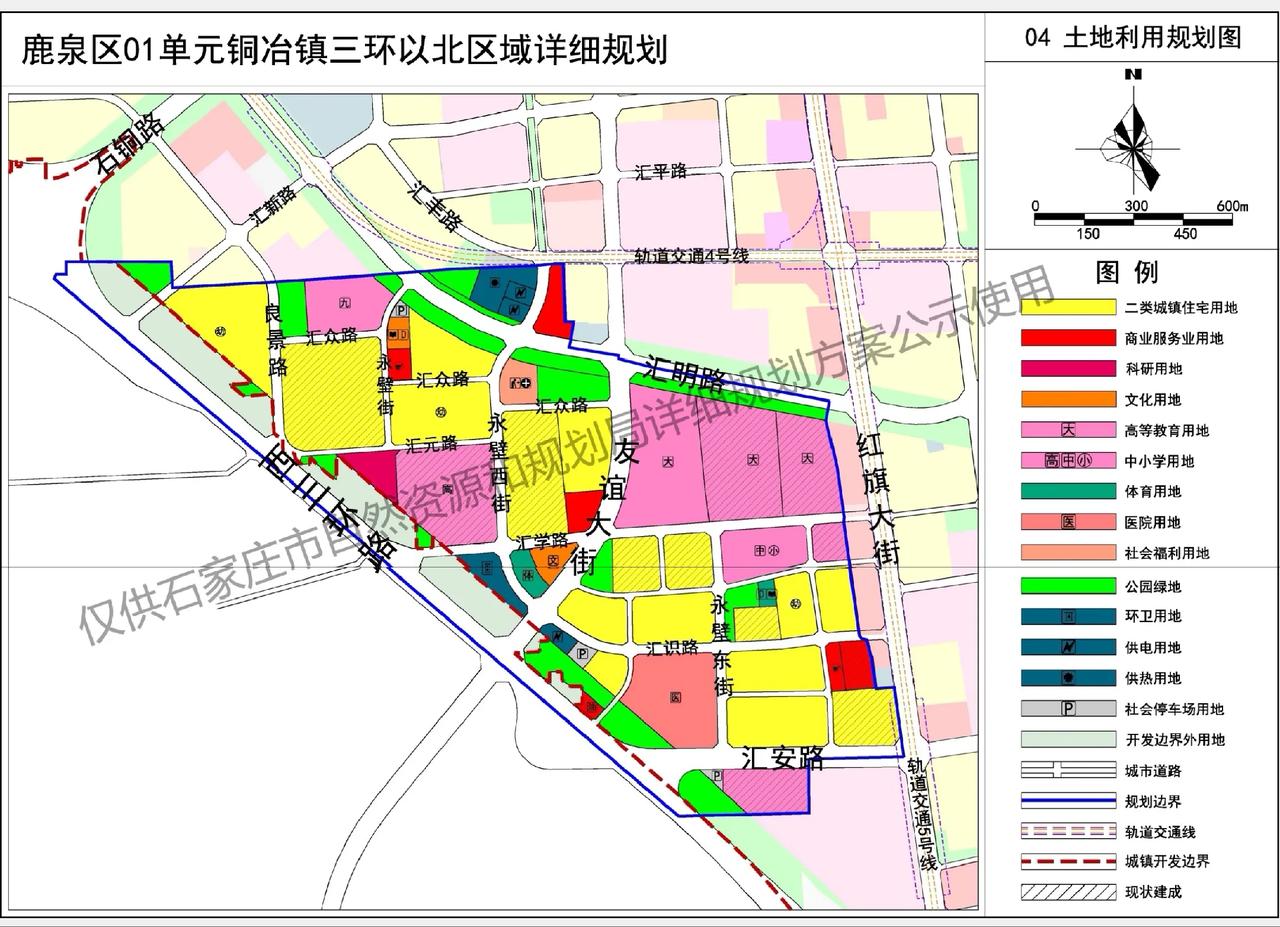Click the 城市道路 legend line symbol
Image resolution: width=1280 pixels, height=927 pixels.
[x=1068, y=770]
